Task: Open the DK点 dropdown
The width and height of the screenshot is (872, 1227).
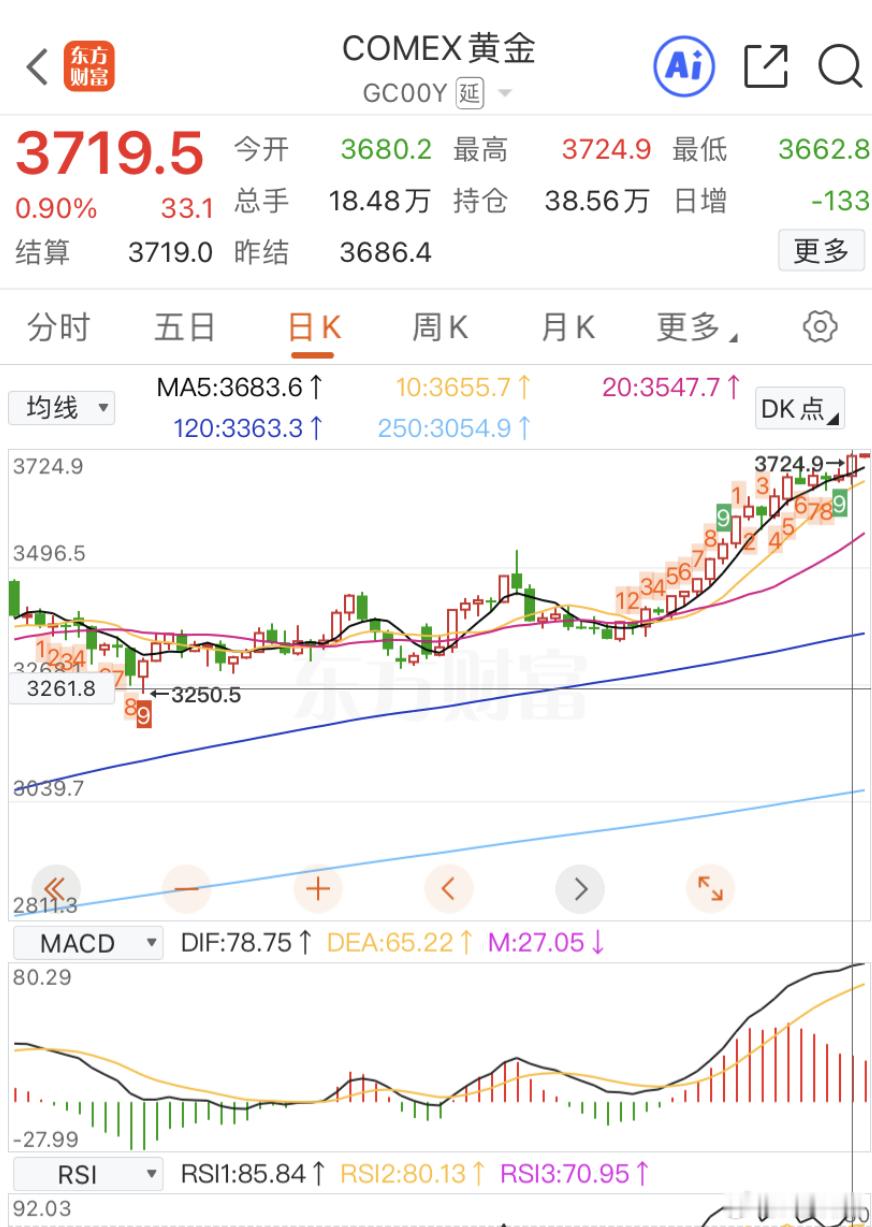Action: 800,408
